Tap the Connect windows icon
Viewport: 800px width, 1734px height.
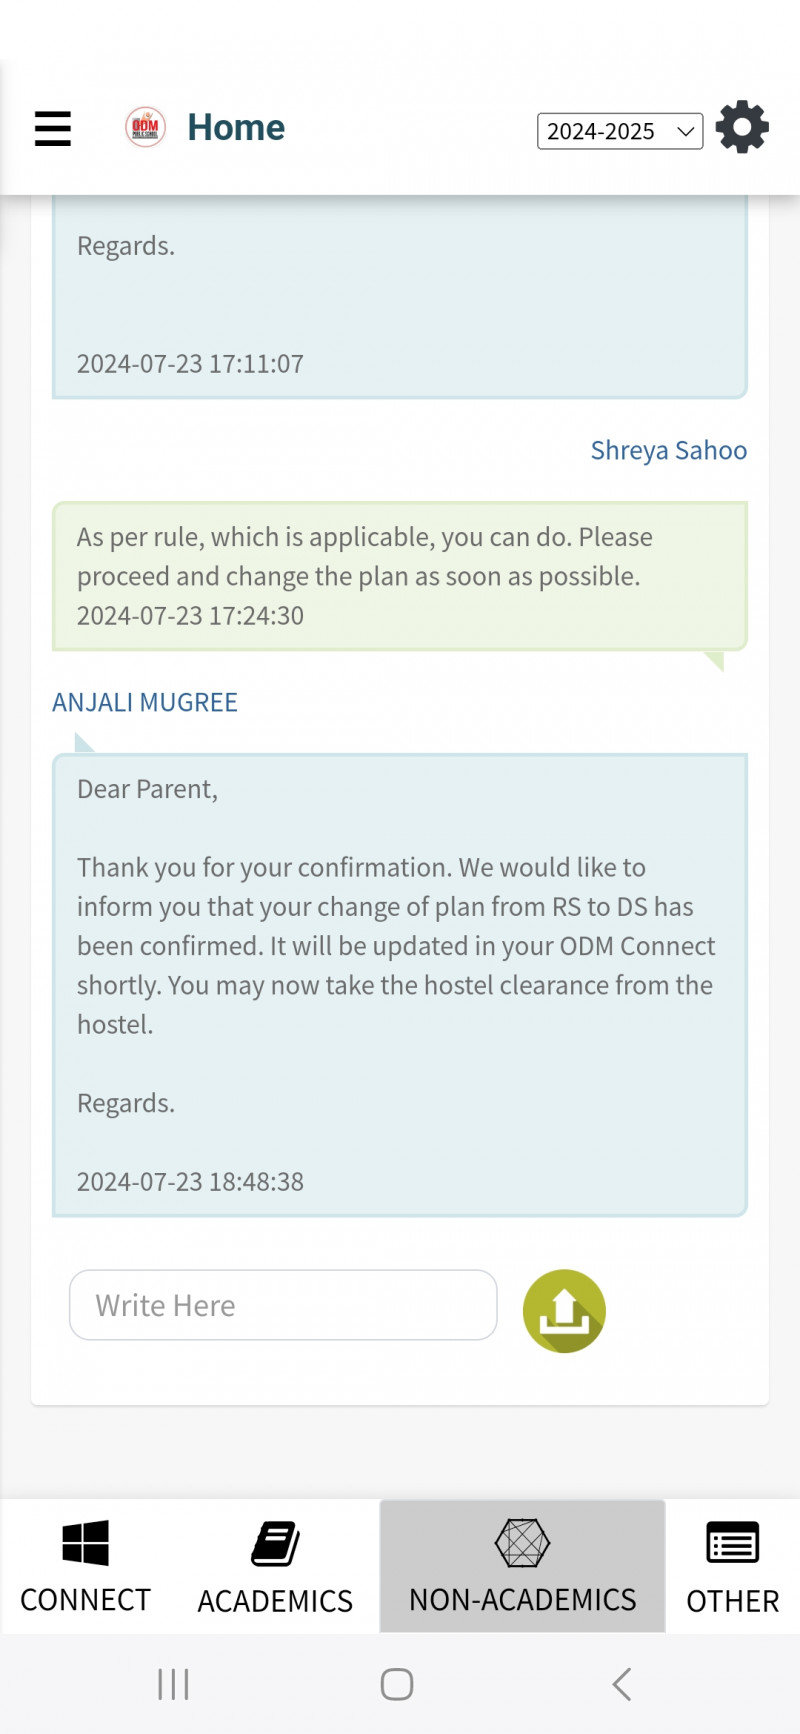(x=85, y=1543)
